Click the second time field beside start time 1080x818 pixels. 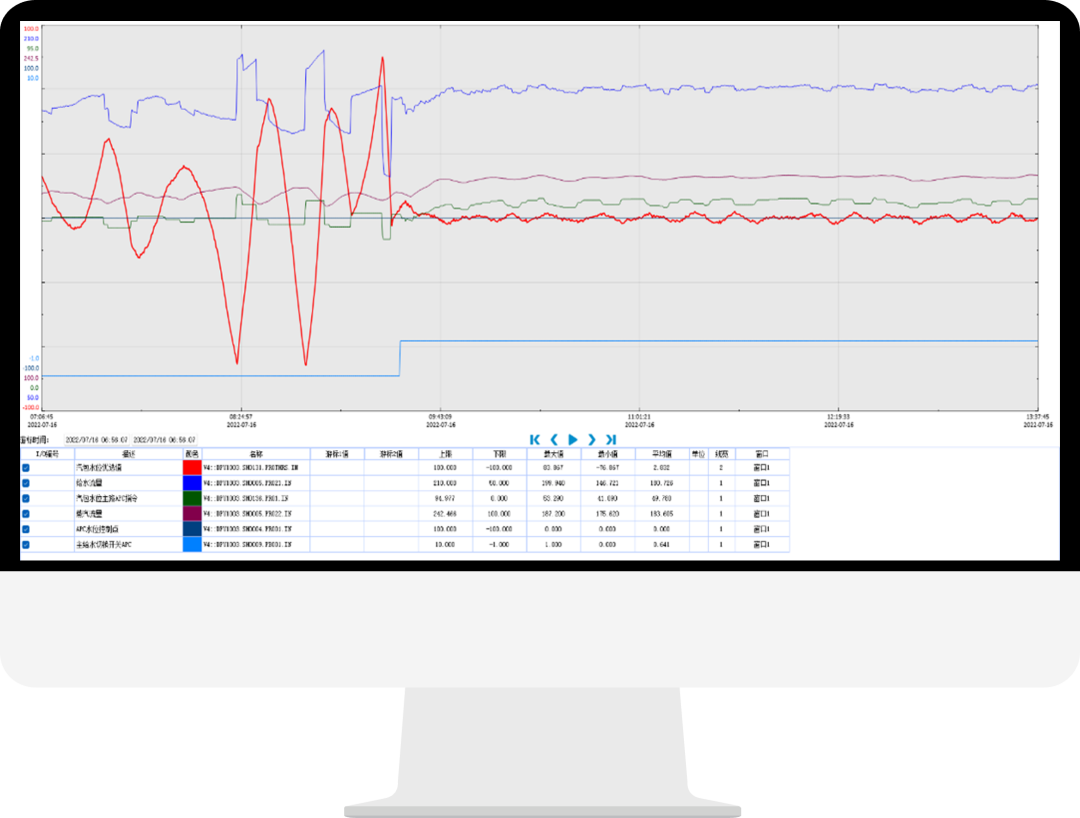pyautogui.click(x=165, y=440)
